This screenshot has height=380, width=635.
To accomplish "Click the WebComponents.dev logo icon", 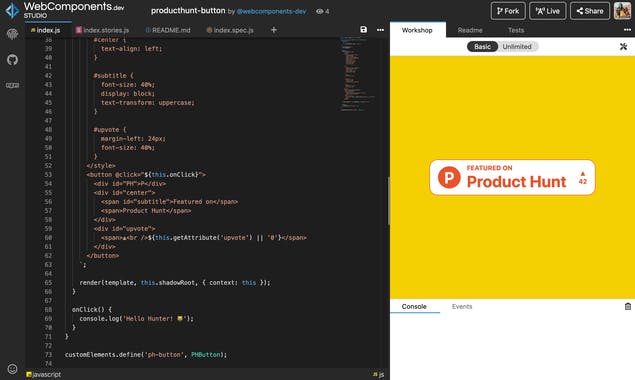I will click(12, 11).
